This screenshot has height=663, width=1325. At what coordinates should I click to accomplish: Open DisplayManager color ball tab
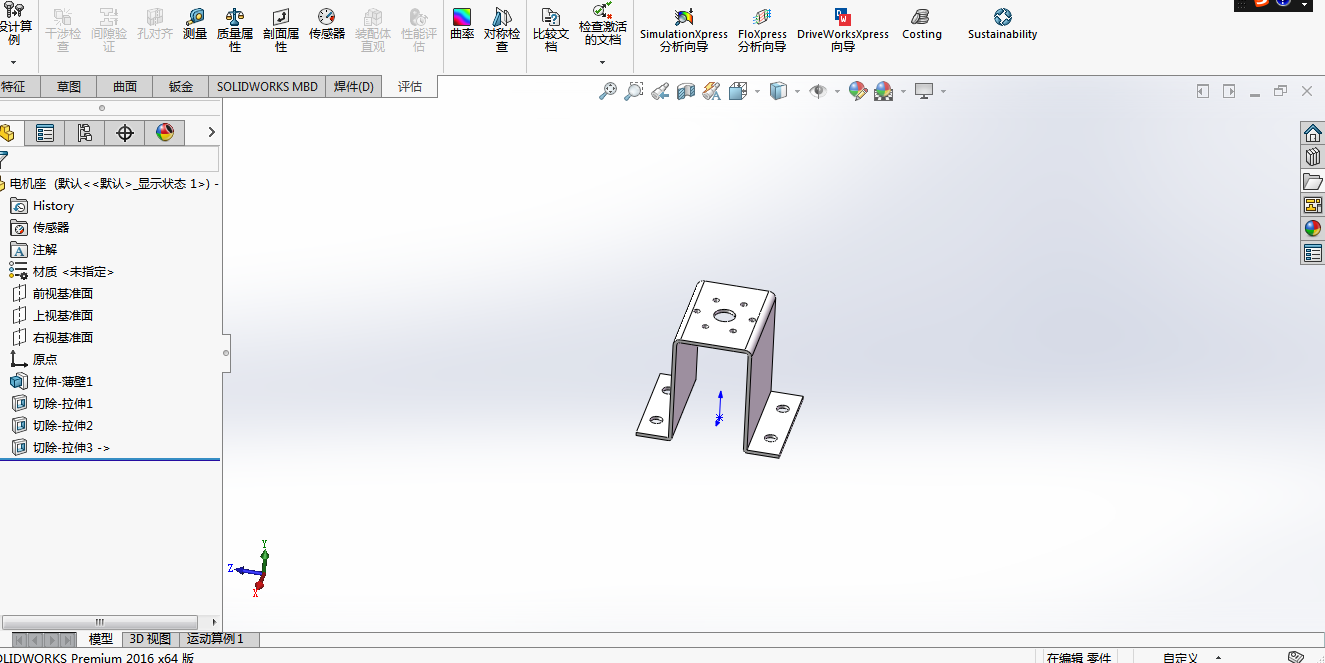coord(165,133)
